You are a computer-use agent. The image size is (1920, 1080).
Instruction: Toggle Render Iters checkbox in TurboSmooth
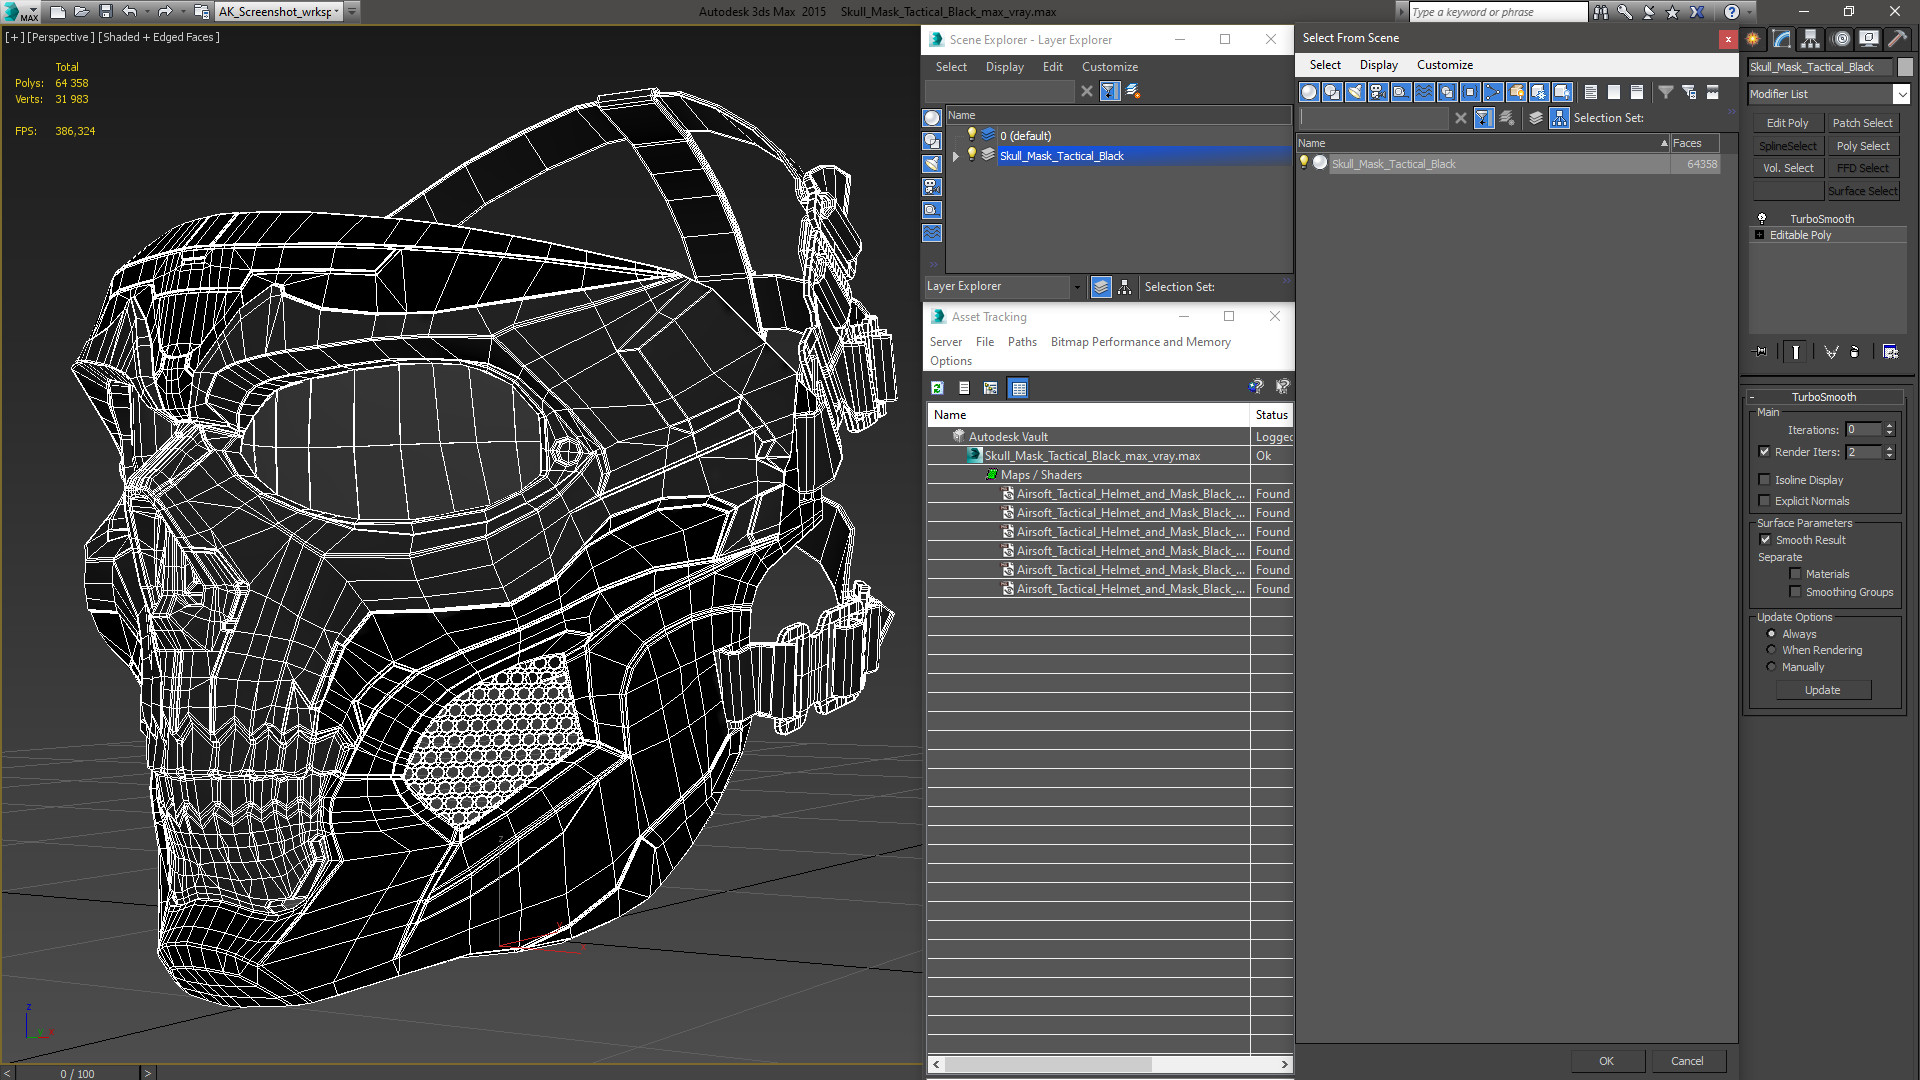(x=1765, y=452)
